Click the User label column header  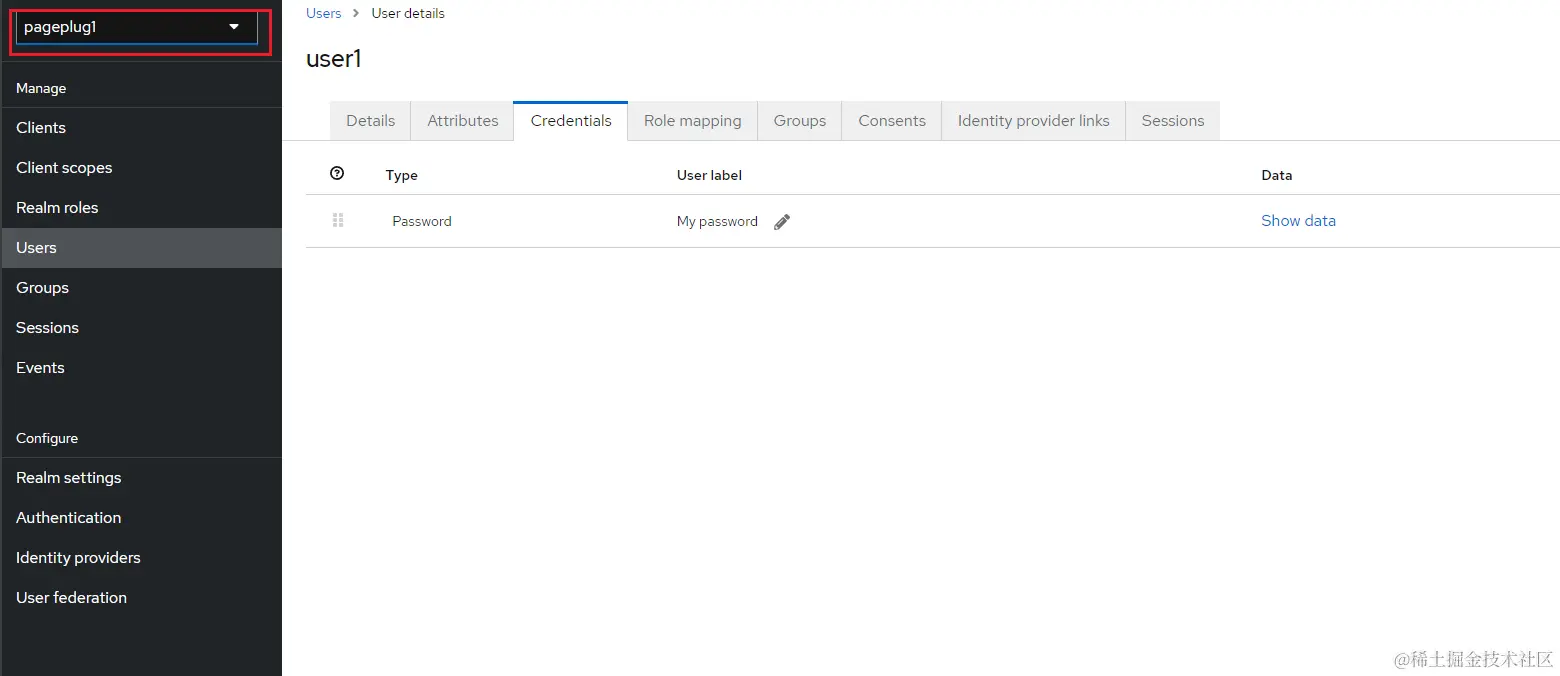click(x=709, y=175)
